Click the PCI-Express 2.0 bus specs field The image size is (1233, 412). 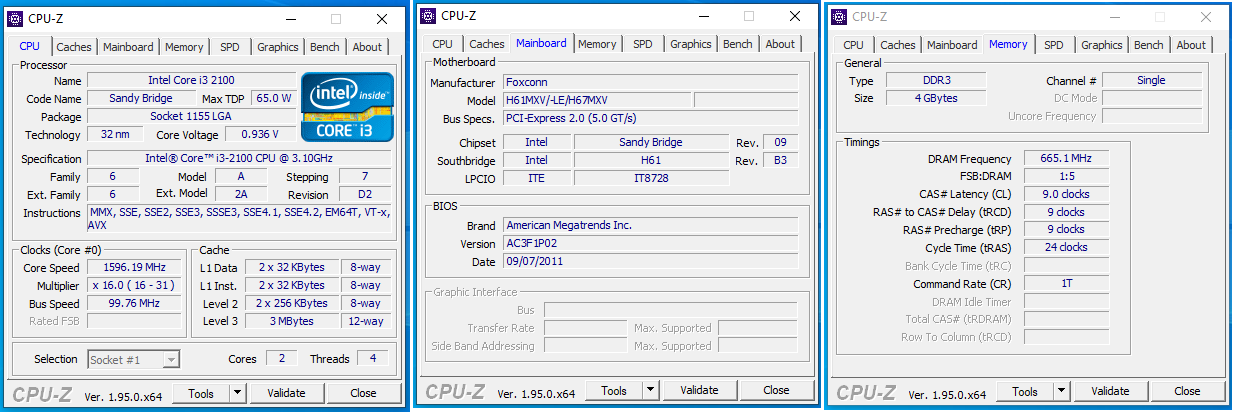click(x=650, y=118)
